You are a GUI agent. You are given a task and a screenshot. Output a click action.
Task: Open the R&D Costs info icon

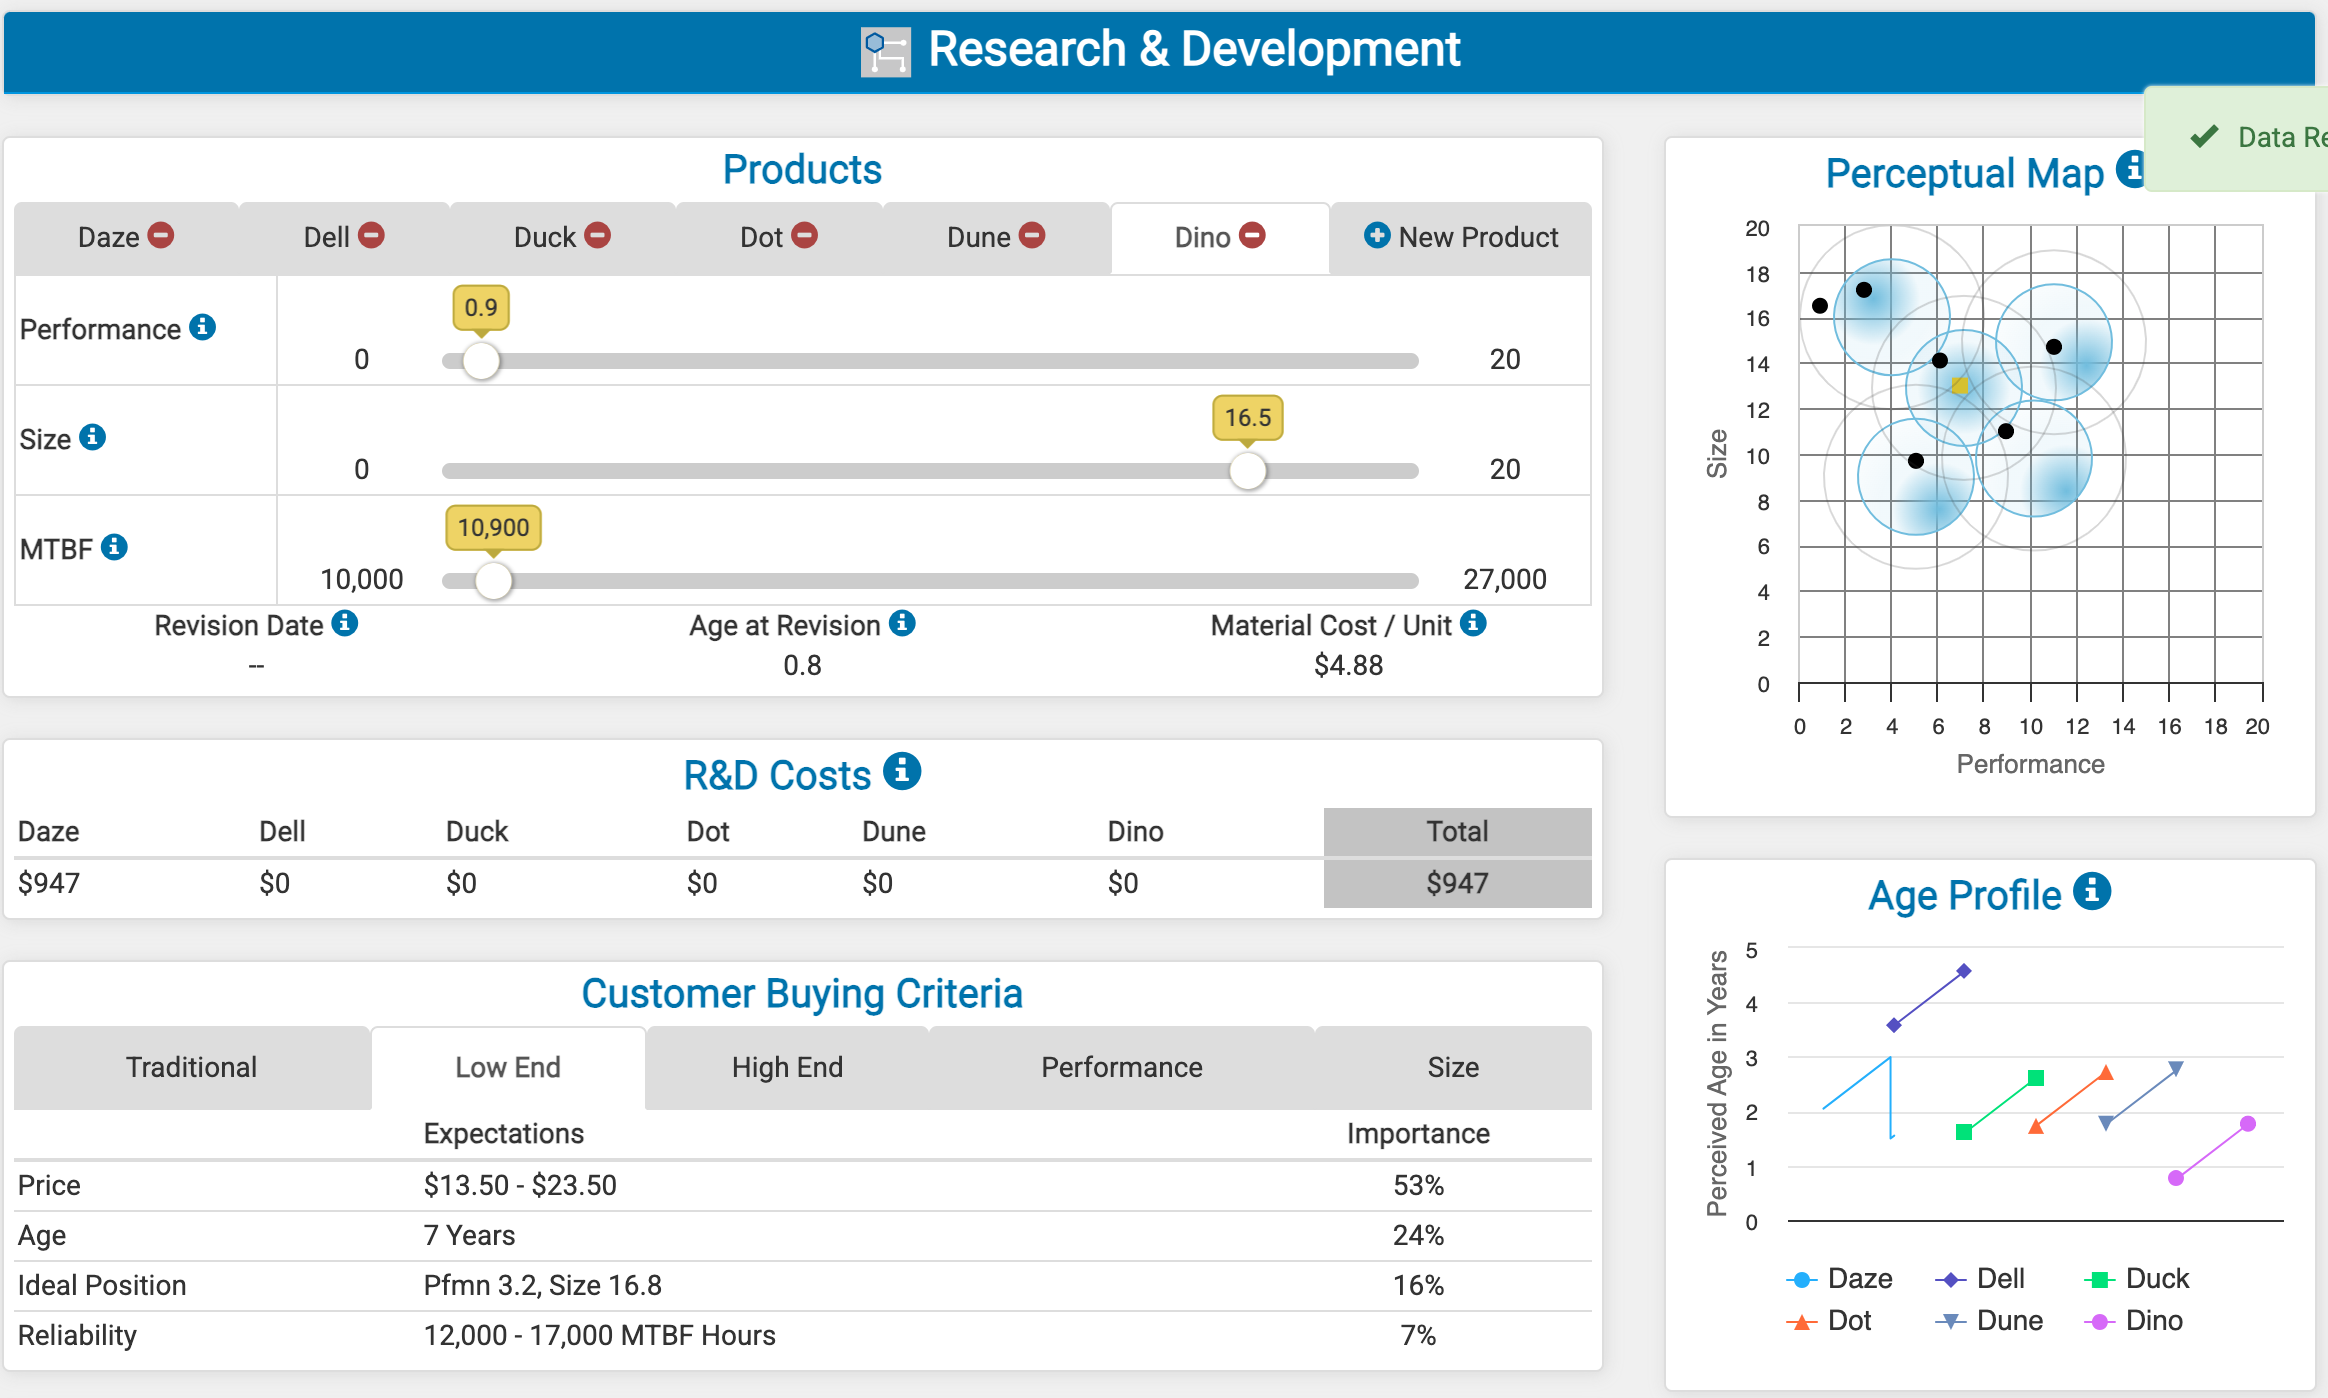click(902, 772)
